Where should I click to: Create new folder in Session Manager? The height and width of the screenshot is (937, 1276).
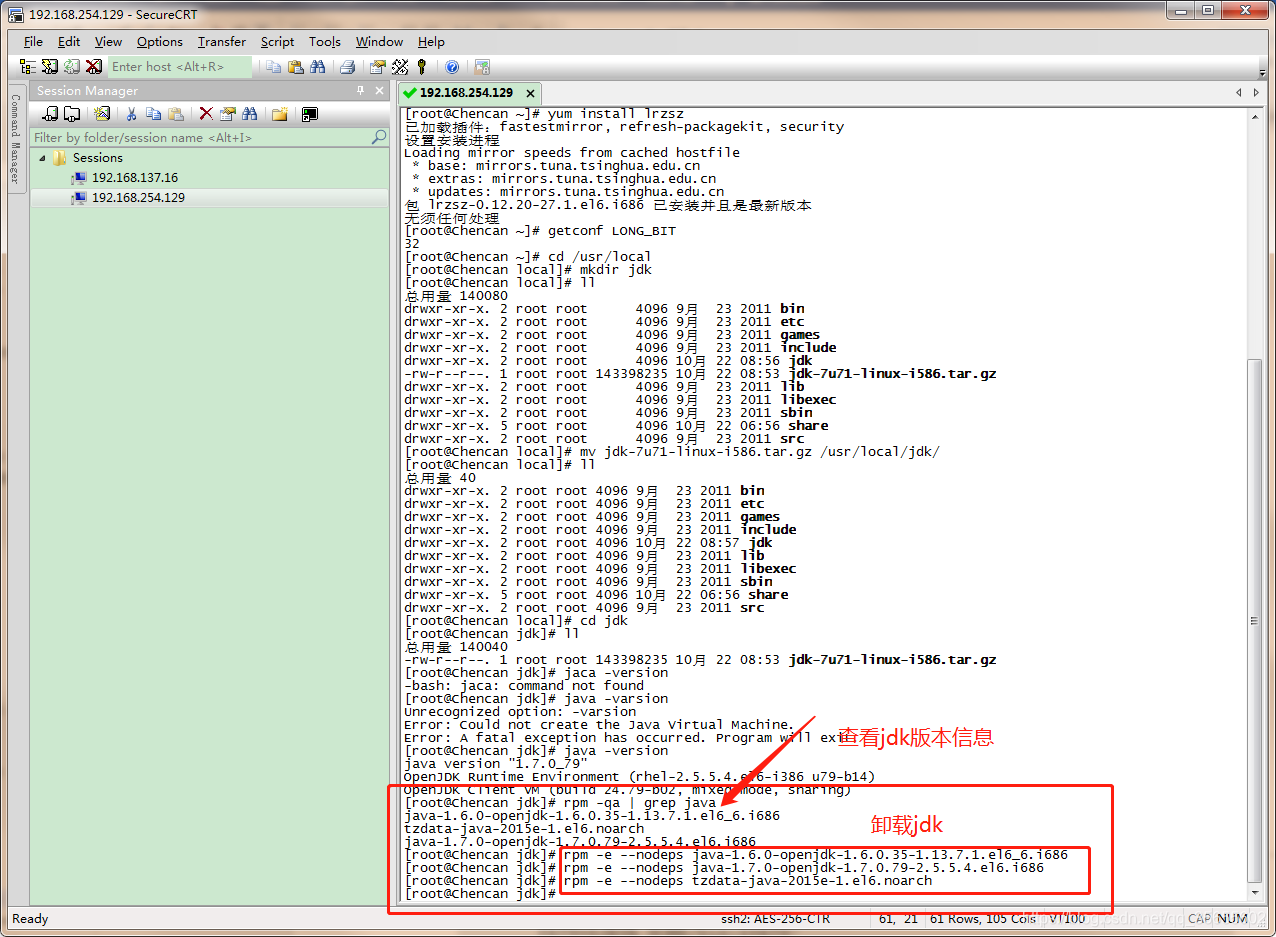coord(280,114)
